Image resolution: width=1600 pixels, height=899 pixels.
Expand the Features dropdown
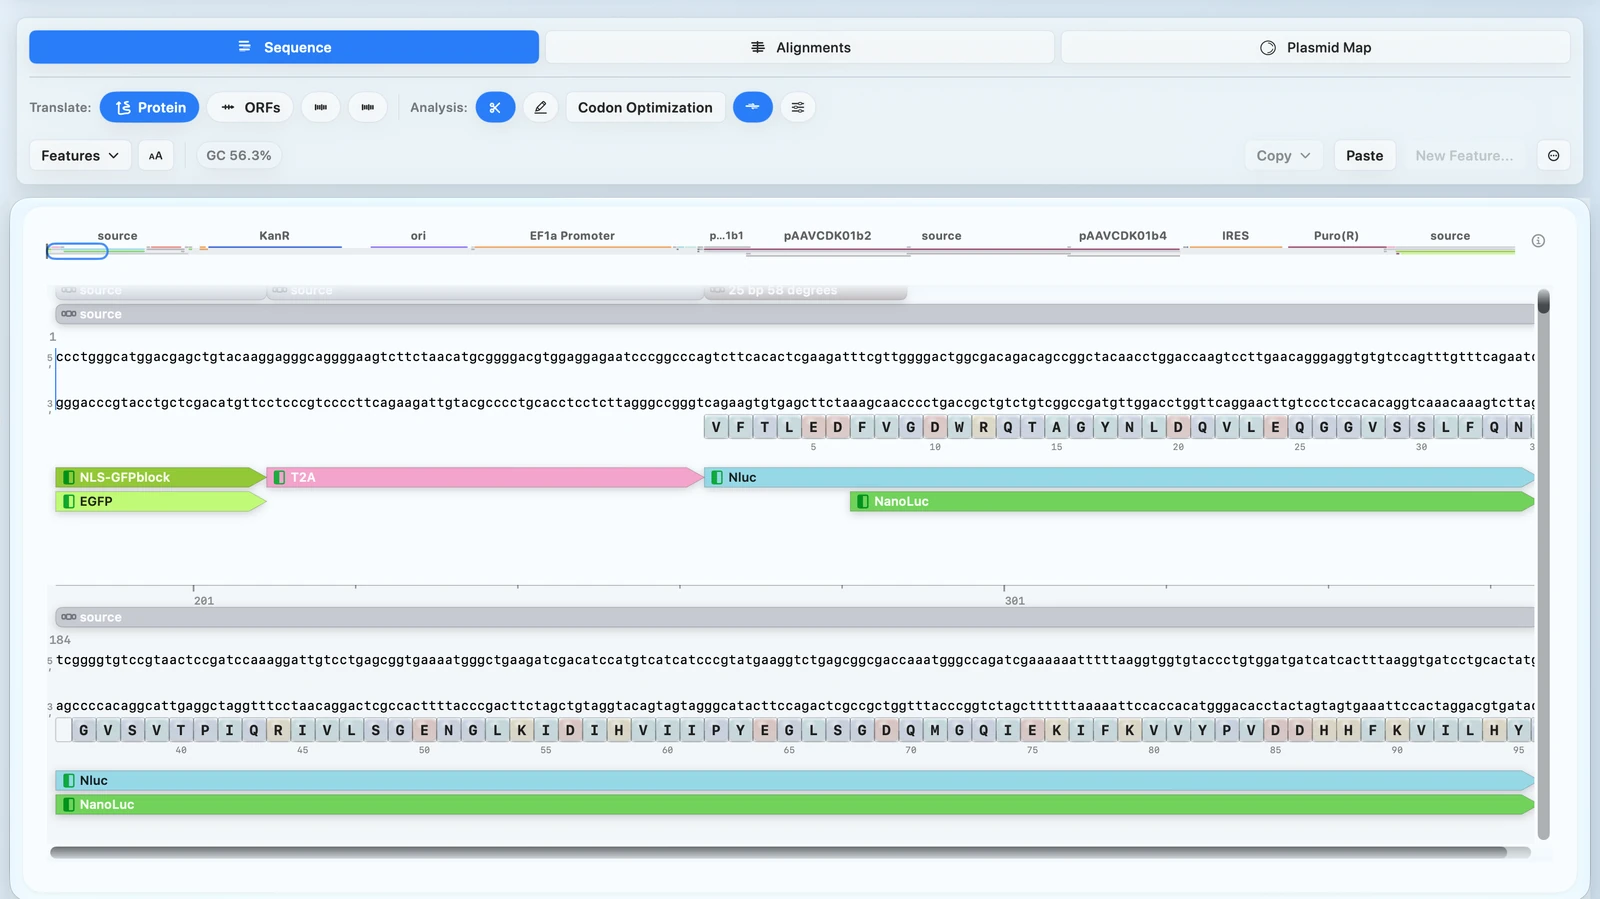click(x=80, y=155)
